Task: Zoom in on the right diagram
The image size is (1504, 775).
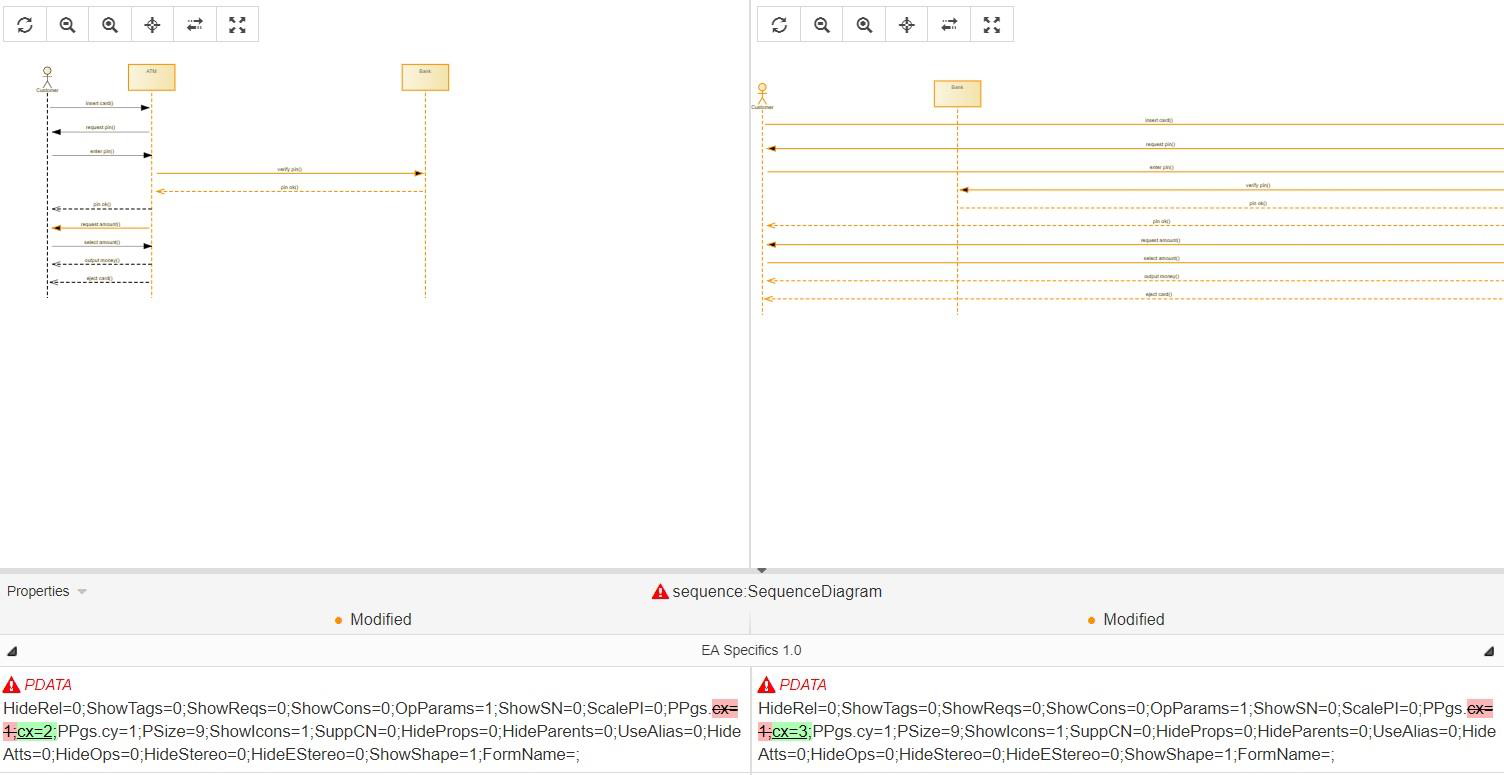Action: 864,24
